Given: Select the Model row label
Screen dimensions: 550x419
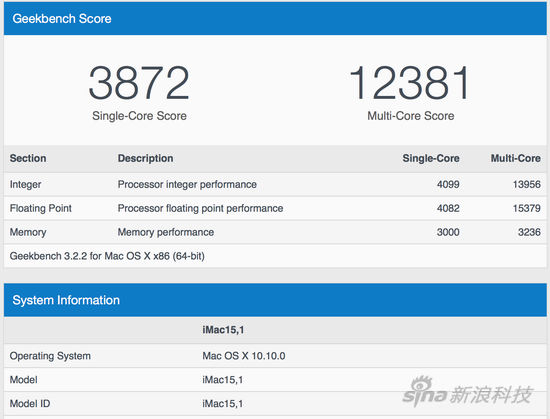Looking at the screenshot, I should 24,380.
